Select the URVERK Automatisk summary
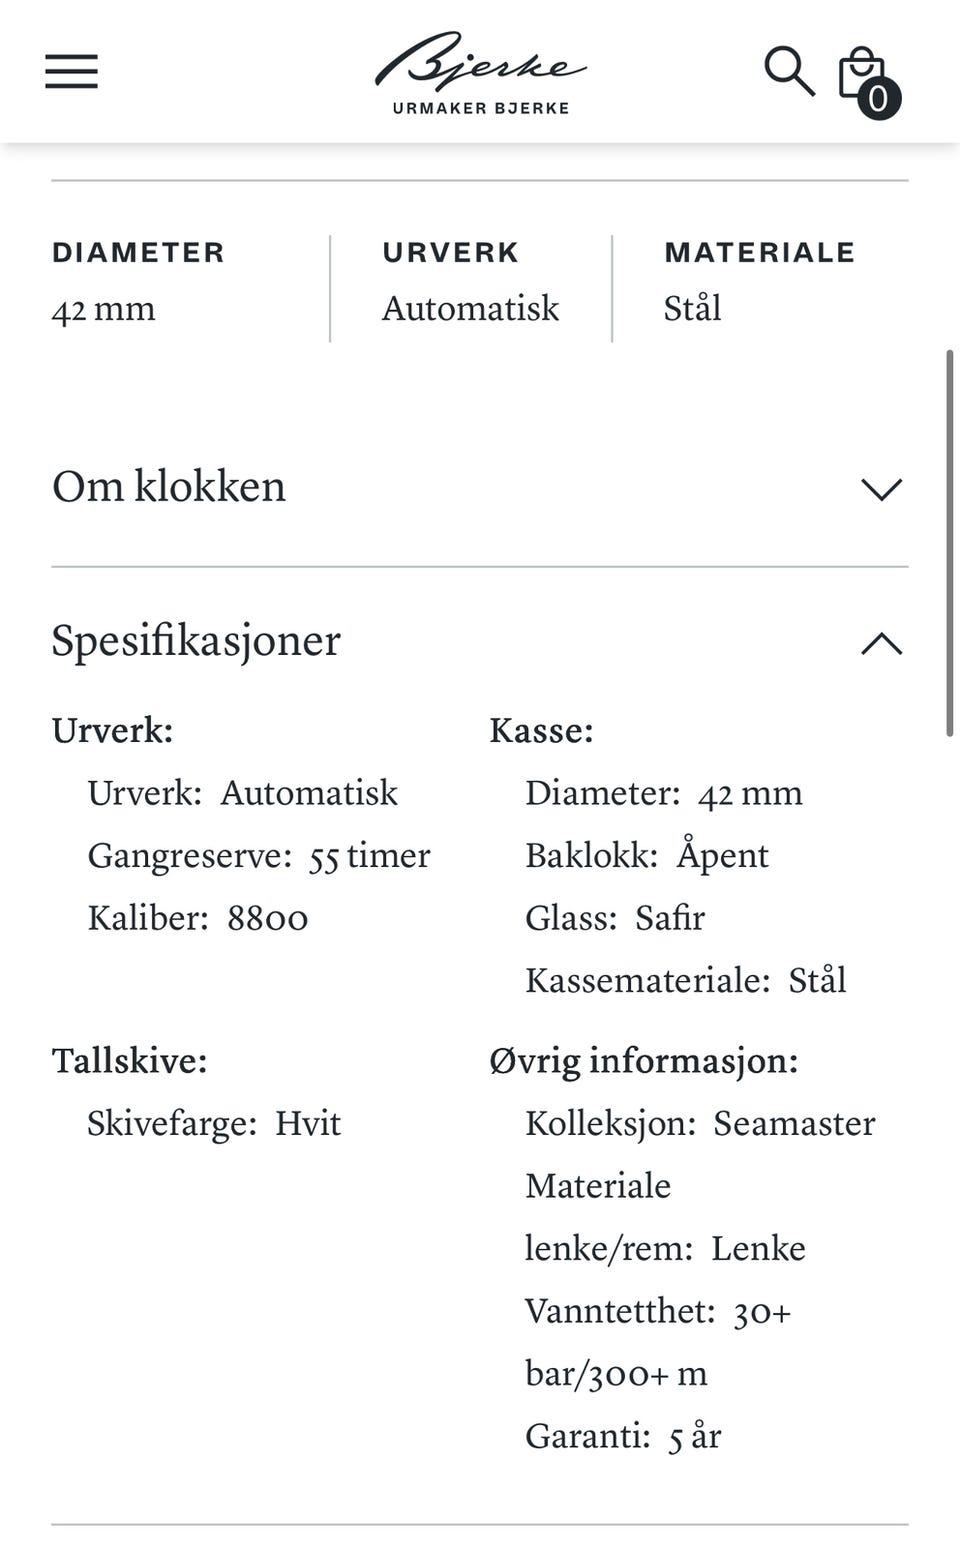This screenshot has width=960, height=1548. tap(470, 283)
